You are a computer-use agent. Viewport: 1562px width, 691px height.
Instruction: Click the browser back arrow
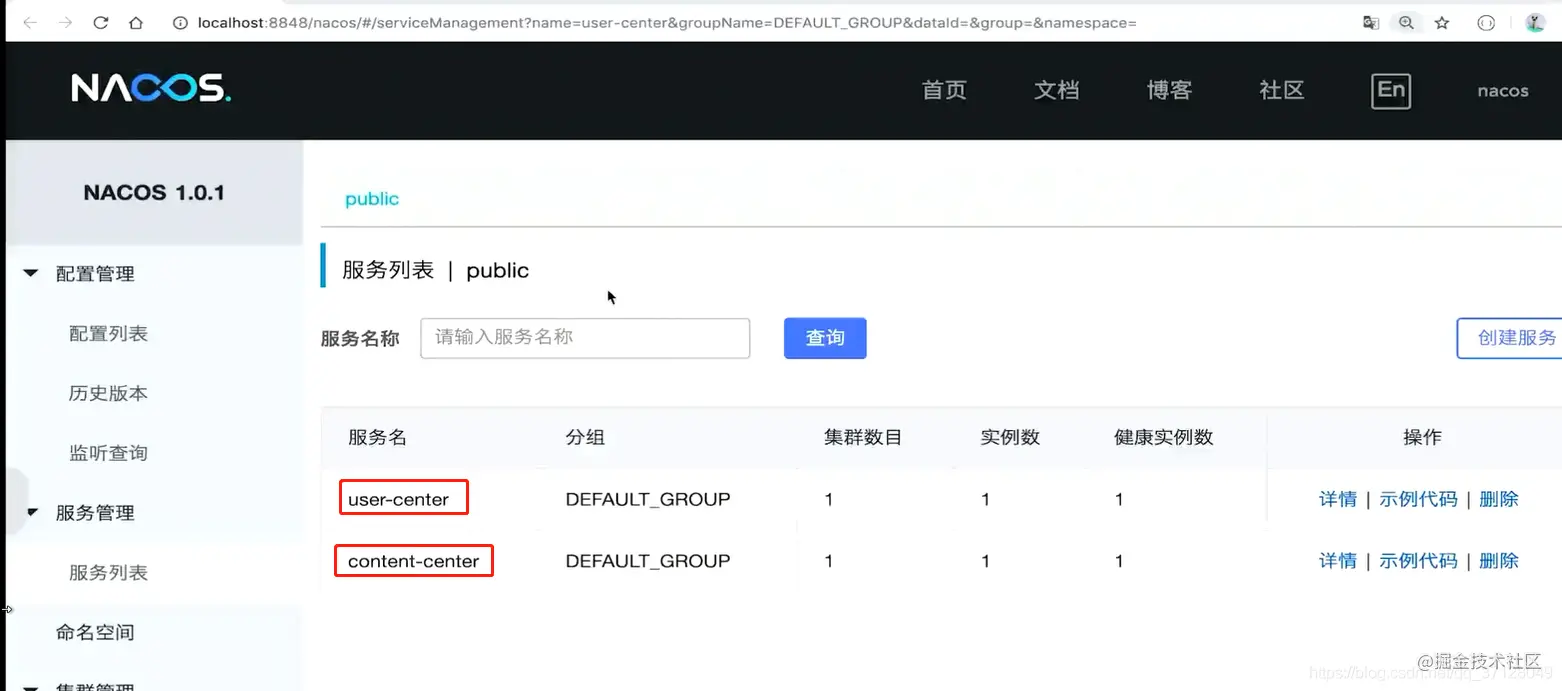pyautogui.click(x=30, y=23)
